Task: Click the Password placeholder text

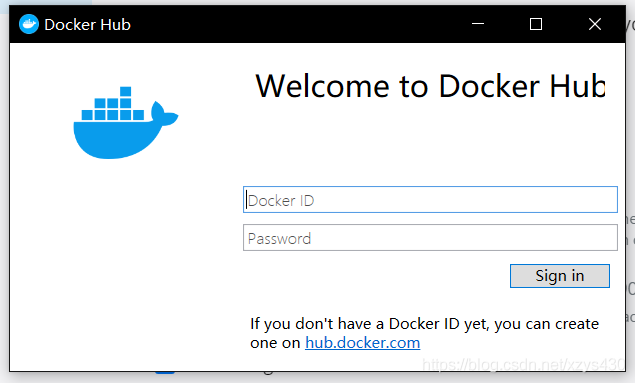Action: [279, 239]
